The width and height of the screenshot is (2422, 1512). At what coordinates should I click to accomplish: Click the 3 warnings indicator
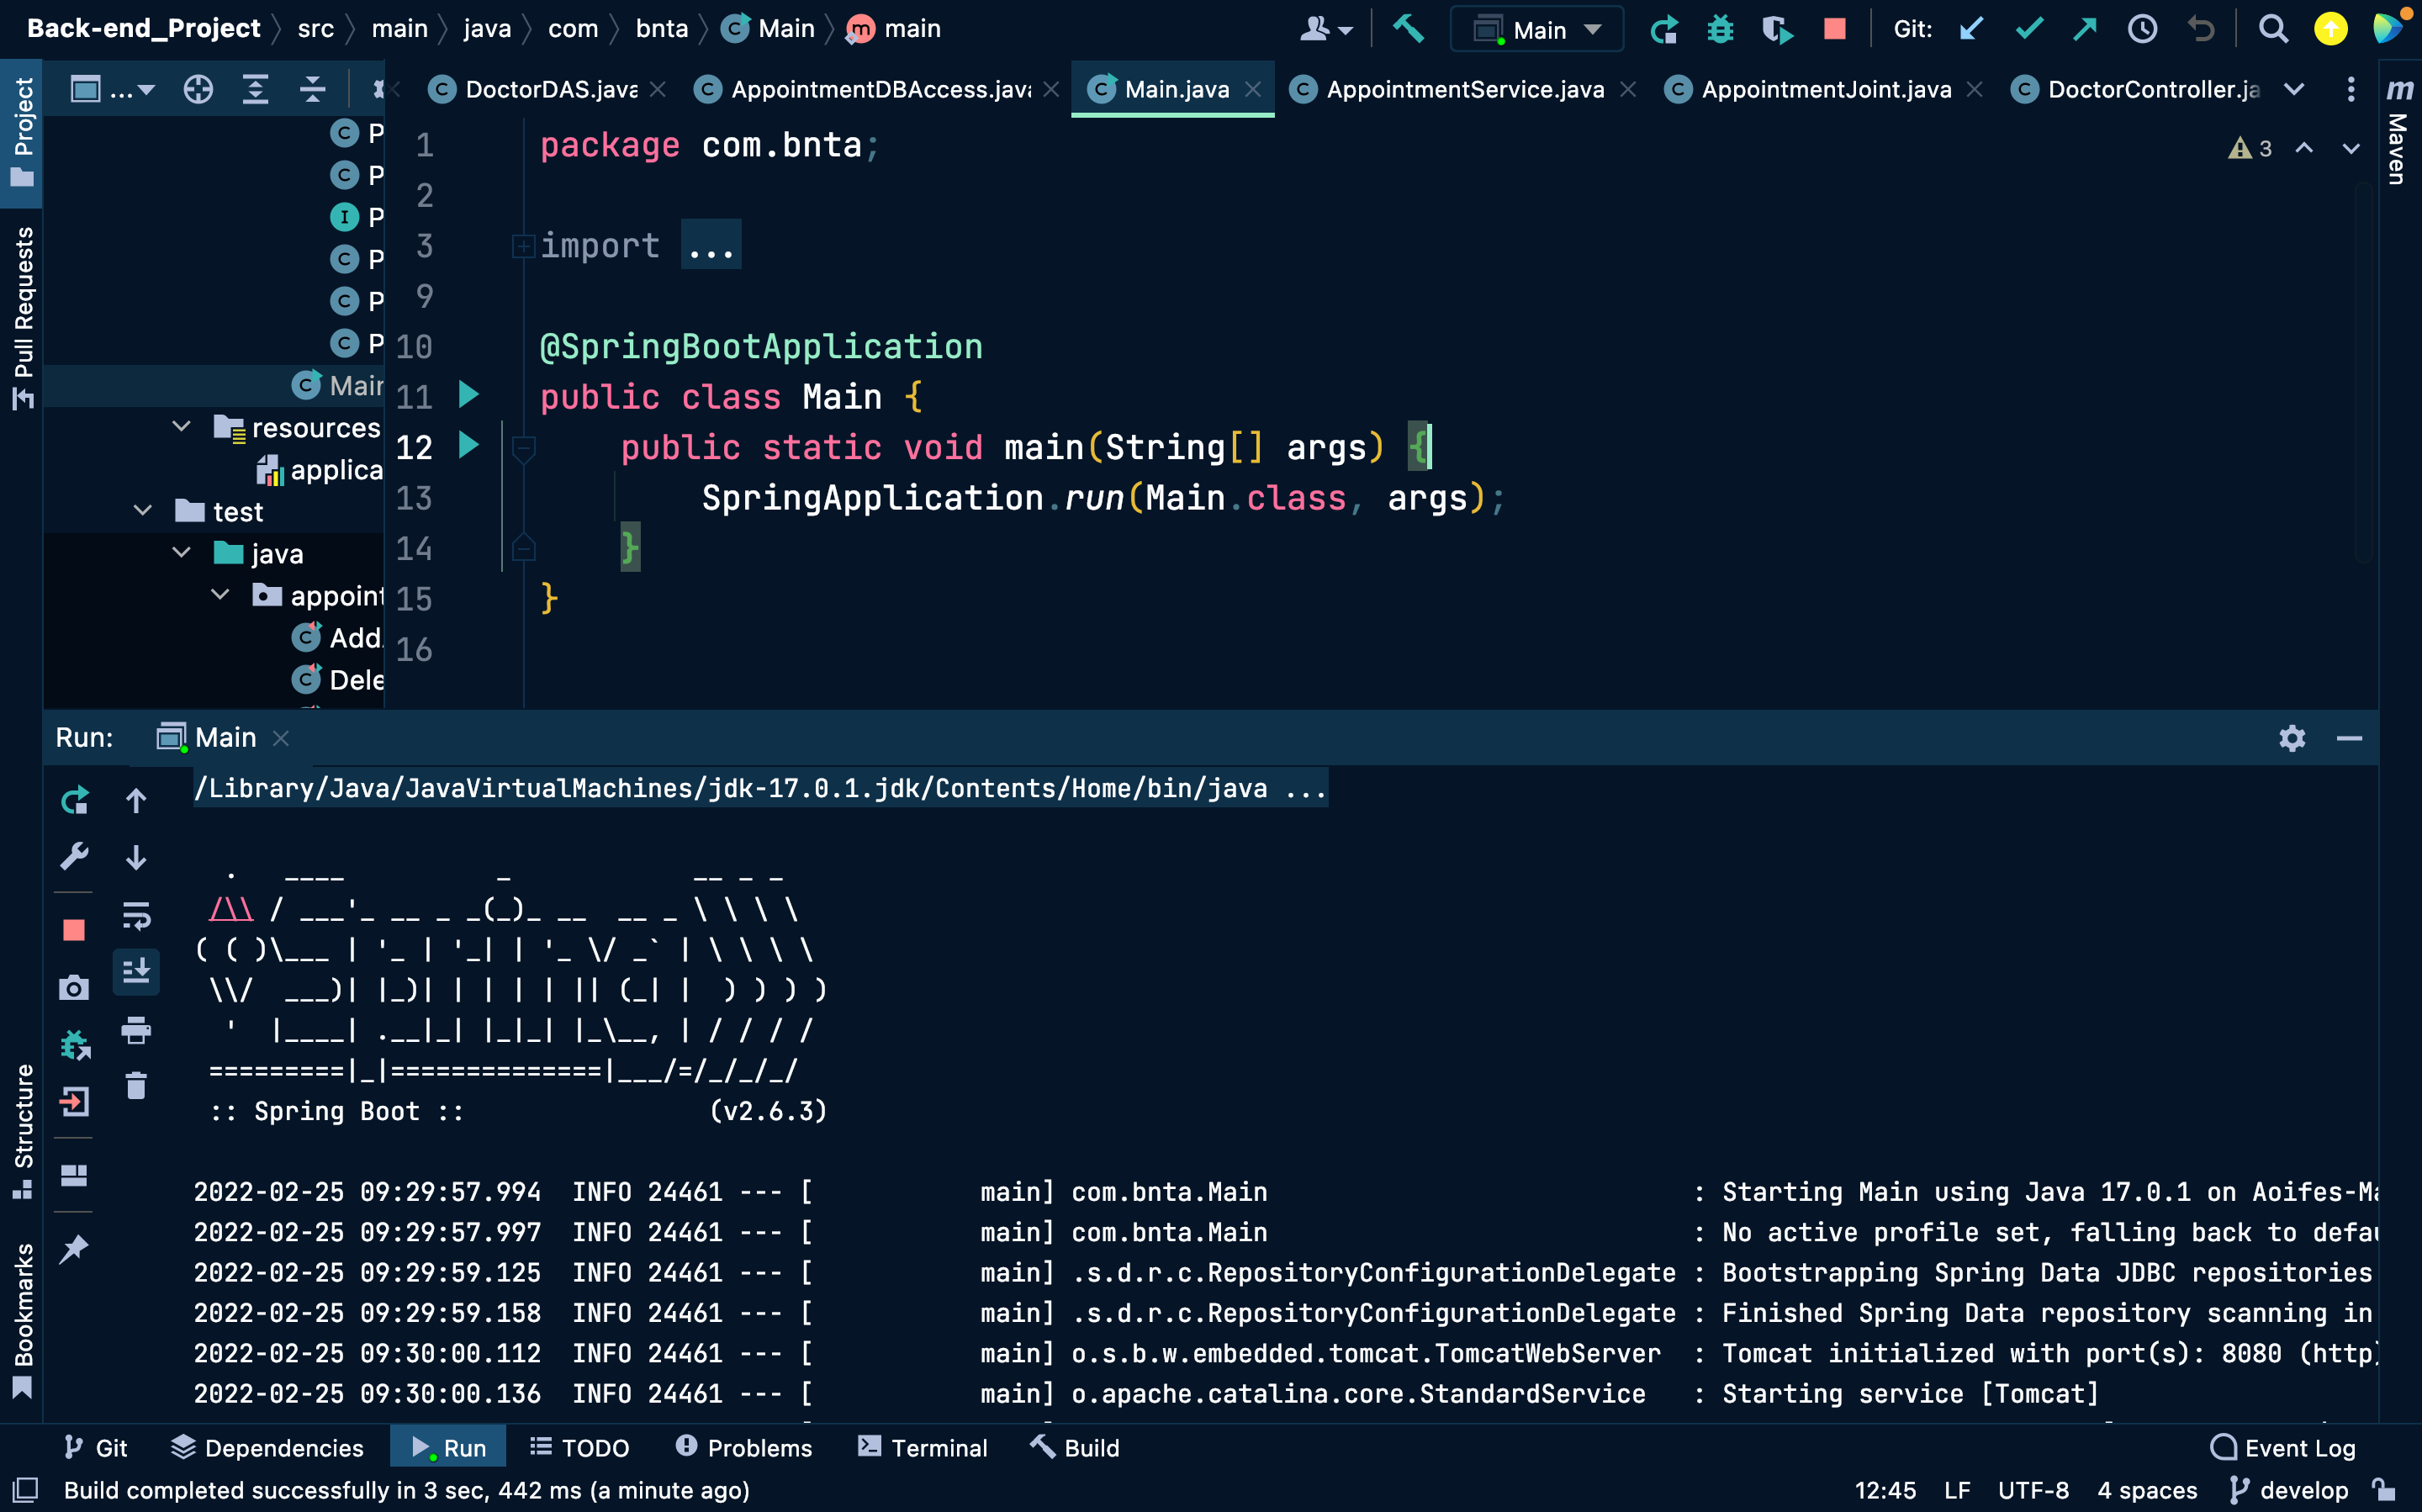click(x=2250, y=148)
